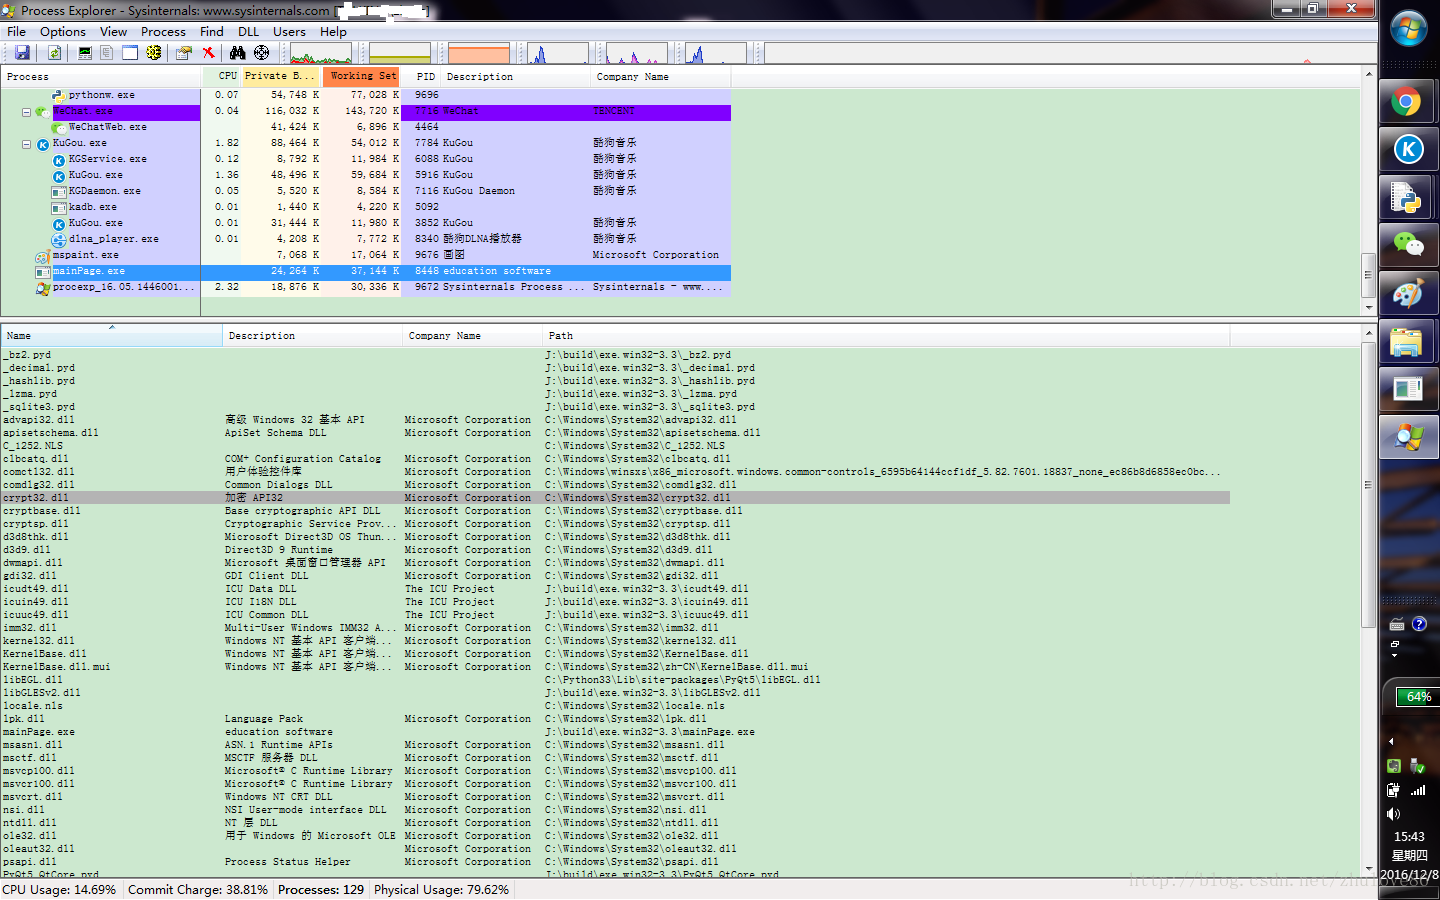Open the View menu

(113, 32)
